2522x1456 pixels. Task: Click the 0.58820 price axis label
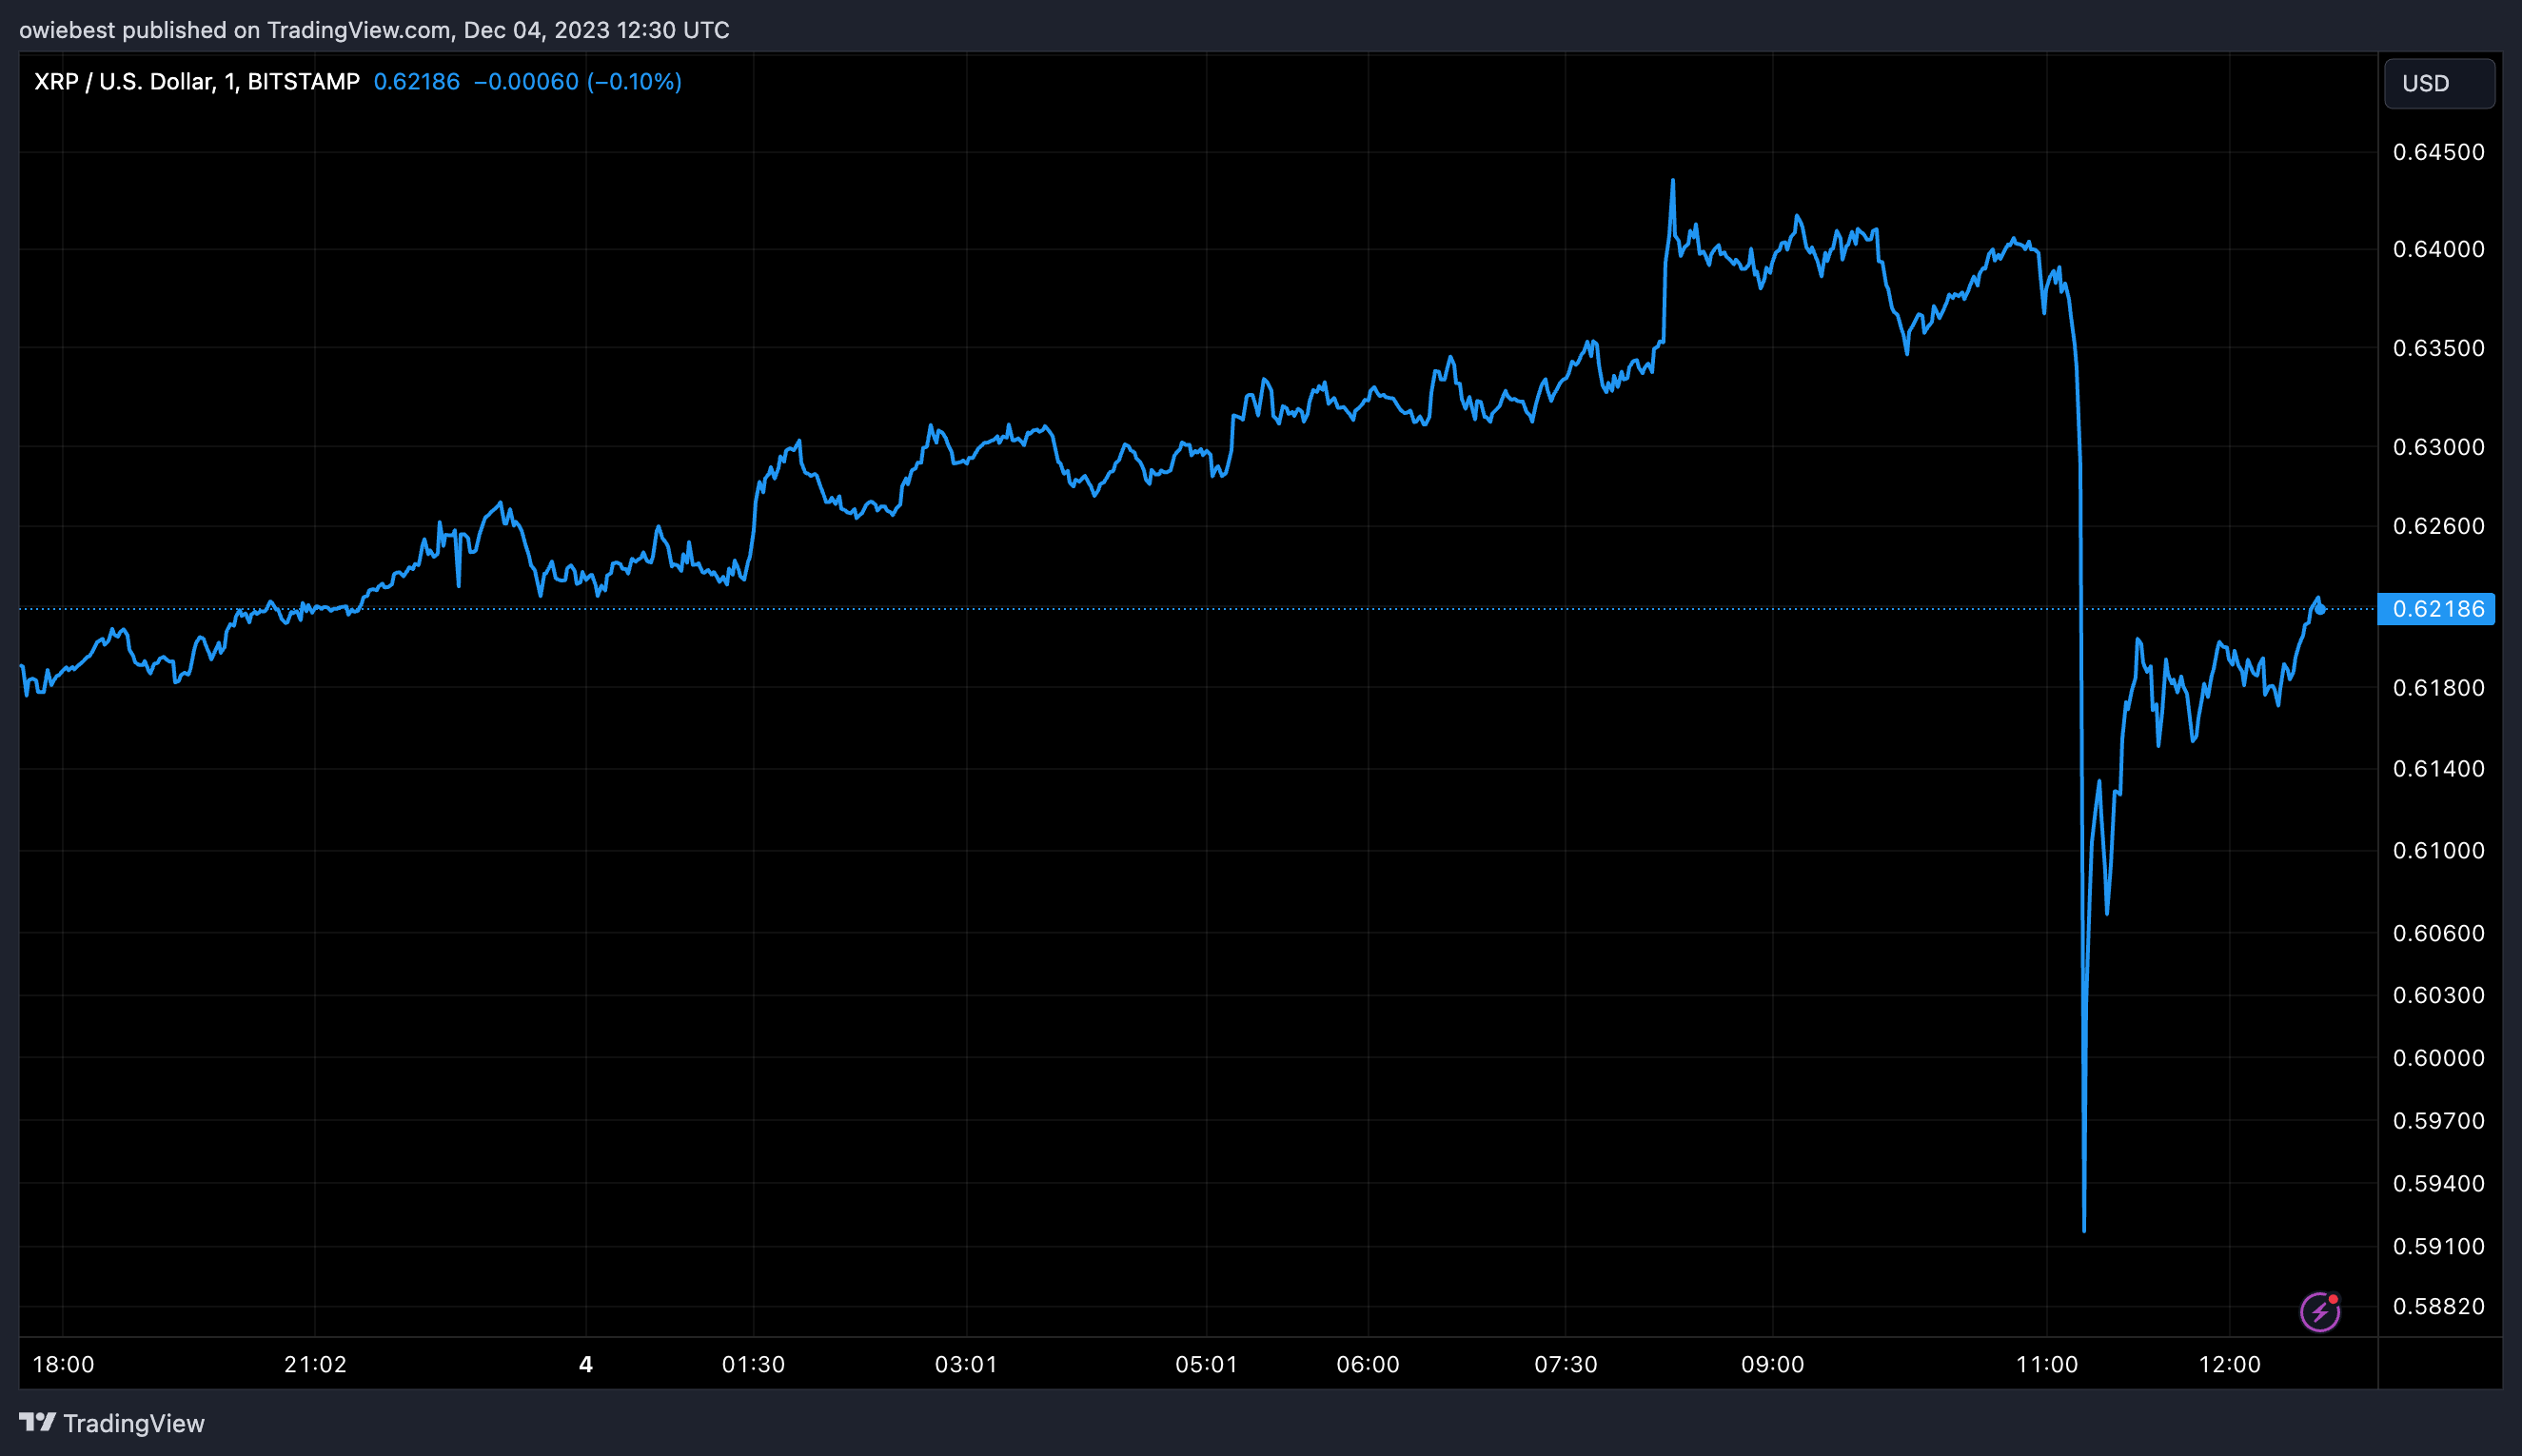pyautogui.click(x=2438, y=1306)
